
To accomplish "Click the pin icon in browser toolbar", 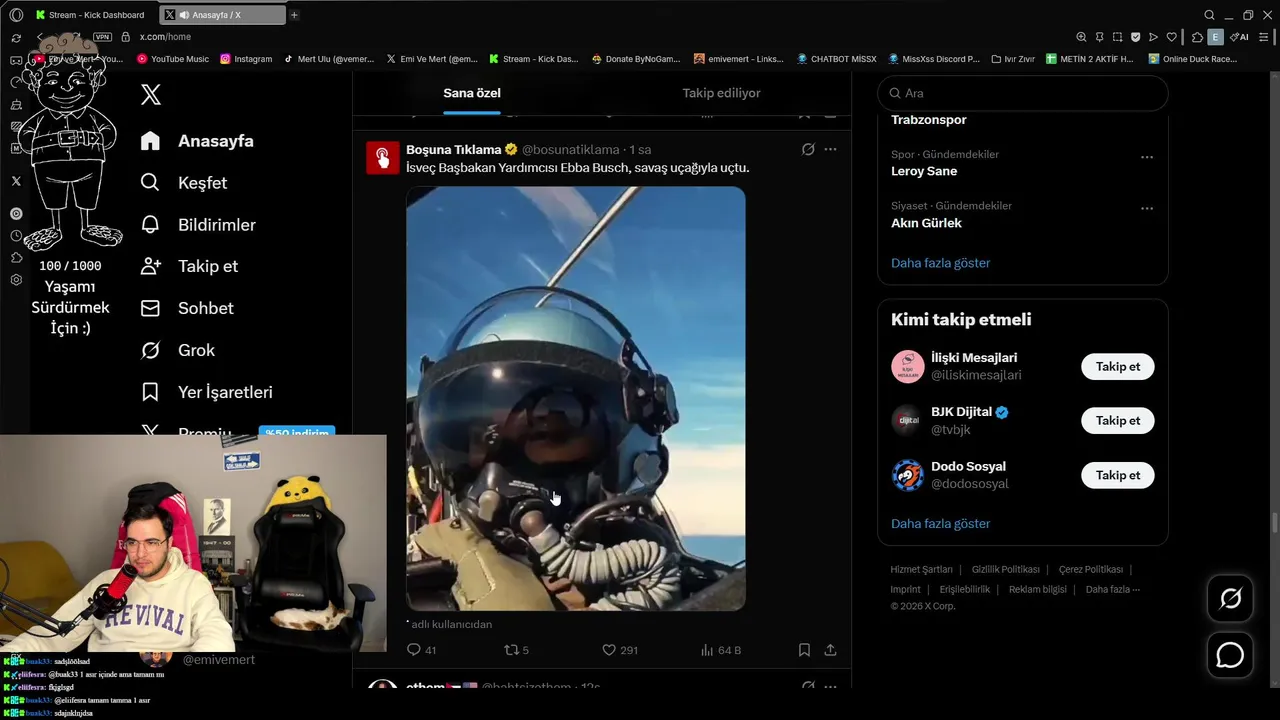I will [1099, 37].
